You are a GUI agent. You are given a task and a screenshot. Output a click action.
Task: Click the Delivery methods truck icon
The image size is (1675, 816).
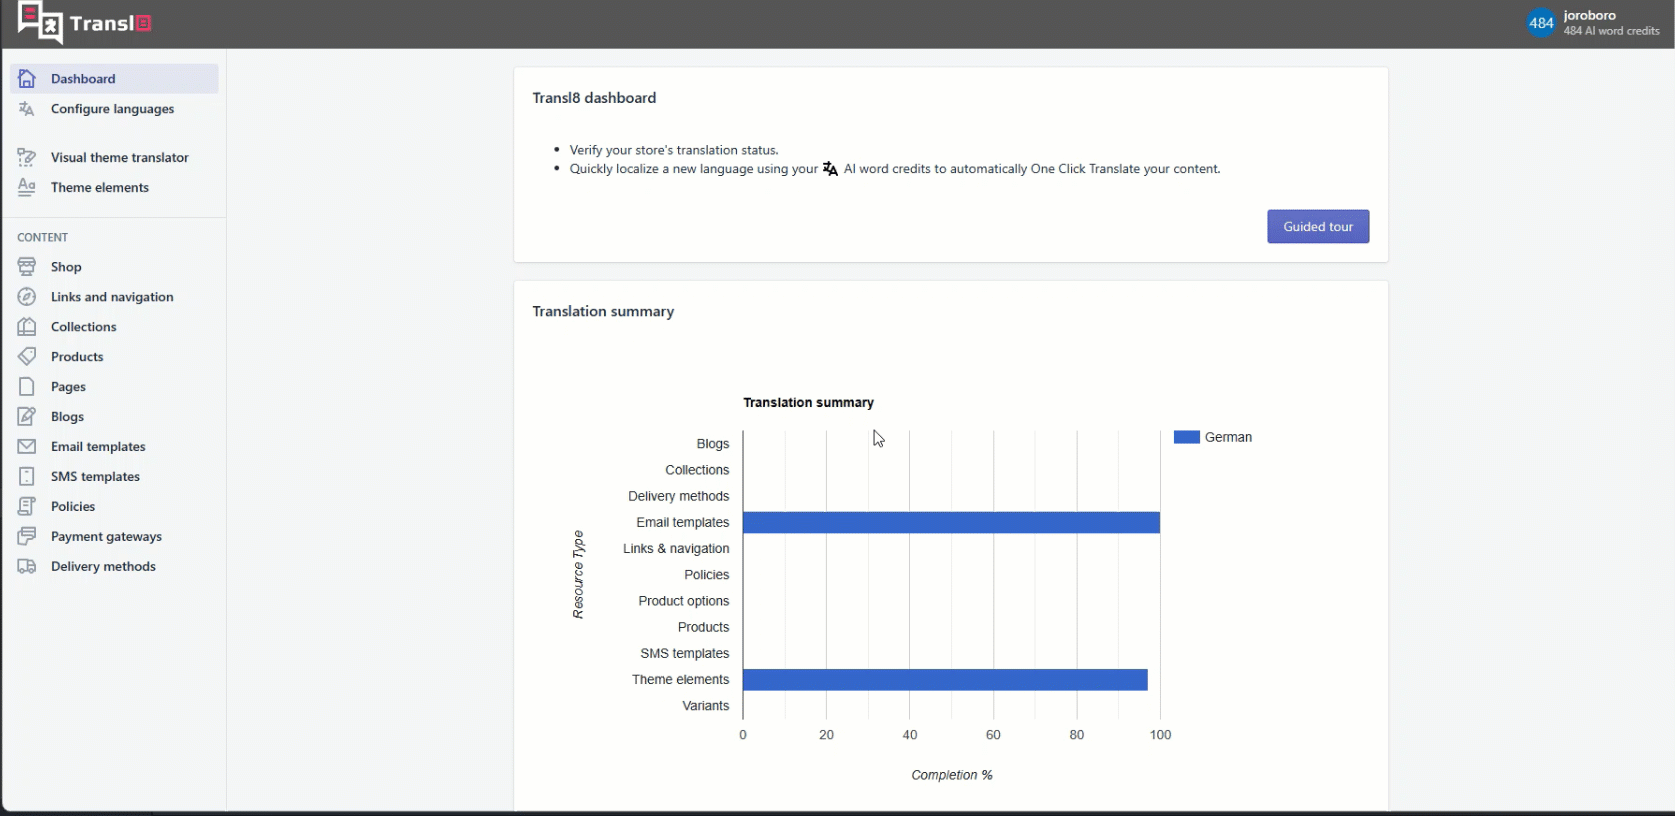tap(27, 567)
